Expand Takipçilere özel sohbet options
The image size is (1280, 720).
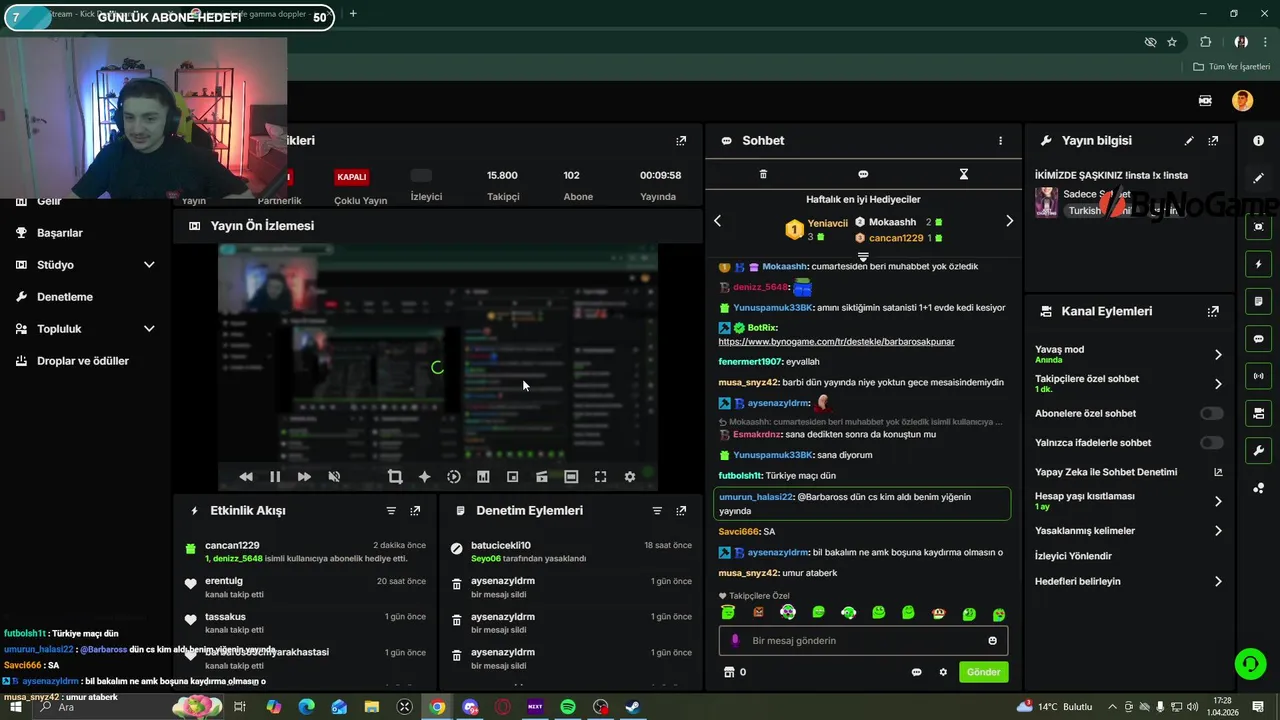coord(1218,384)
